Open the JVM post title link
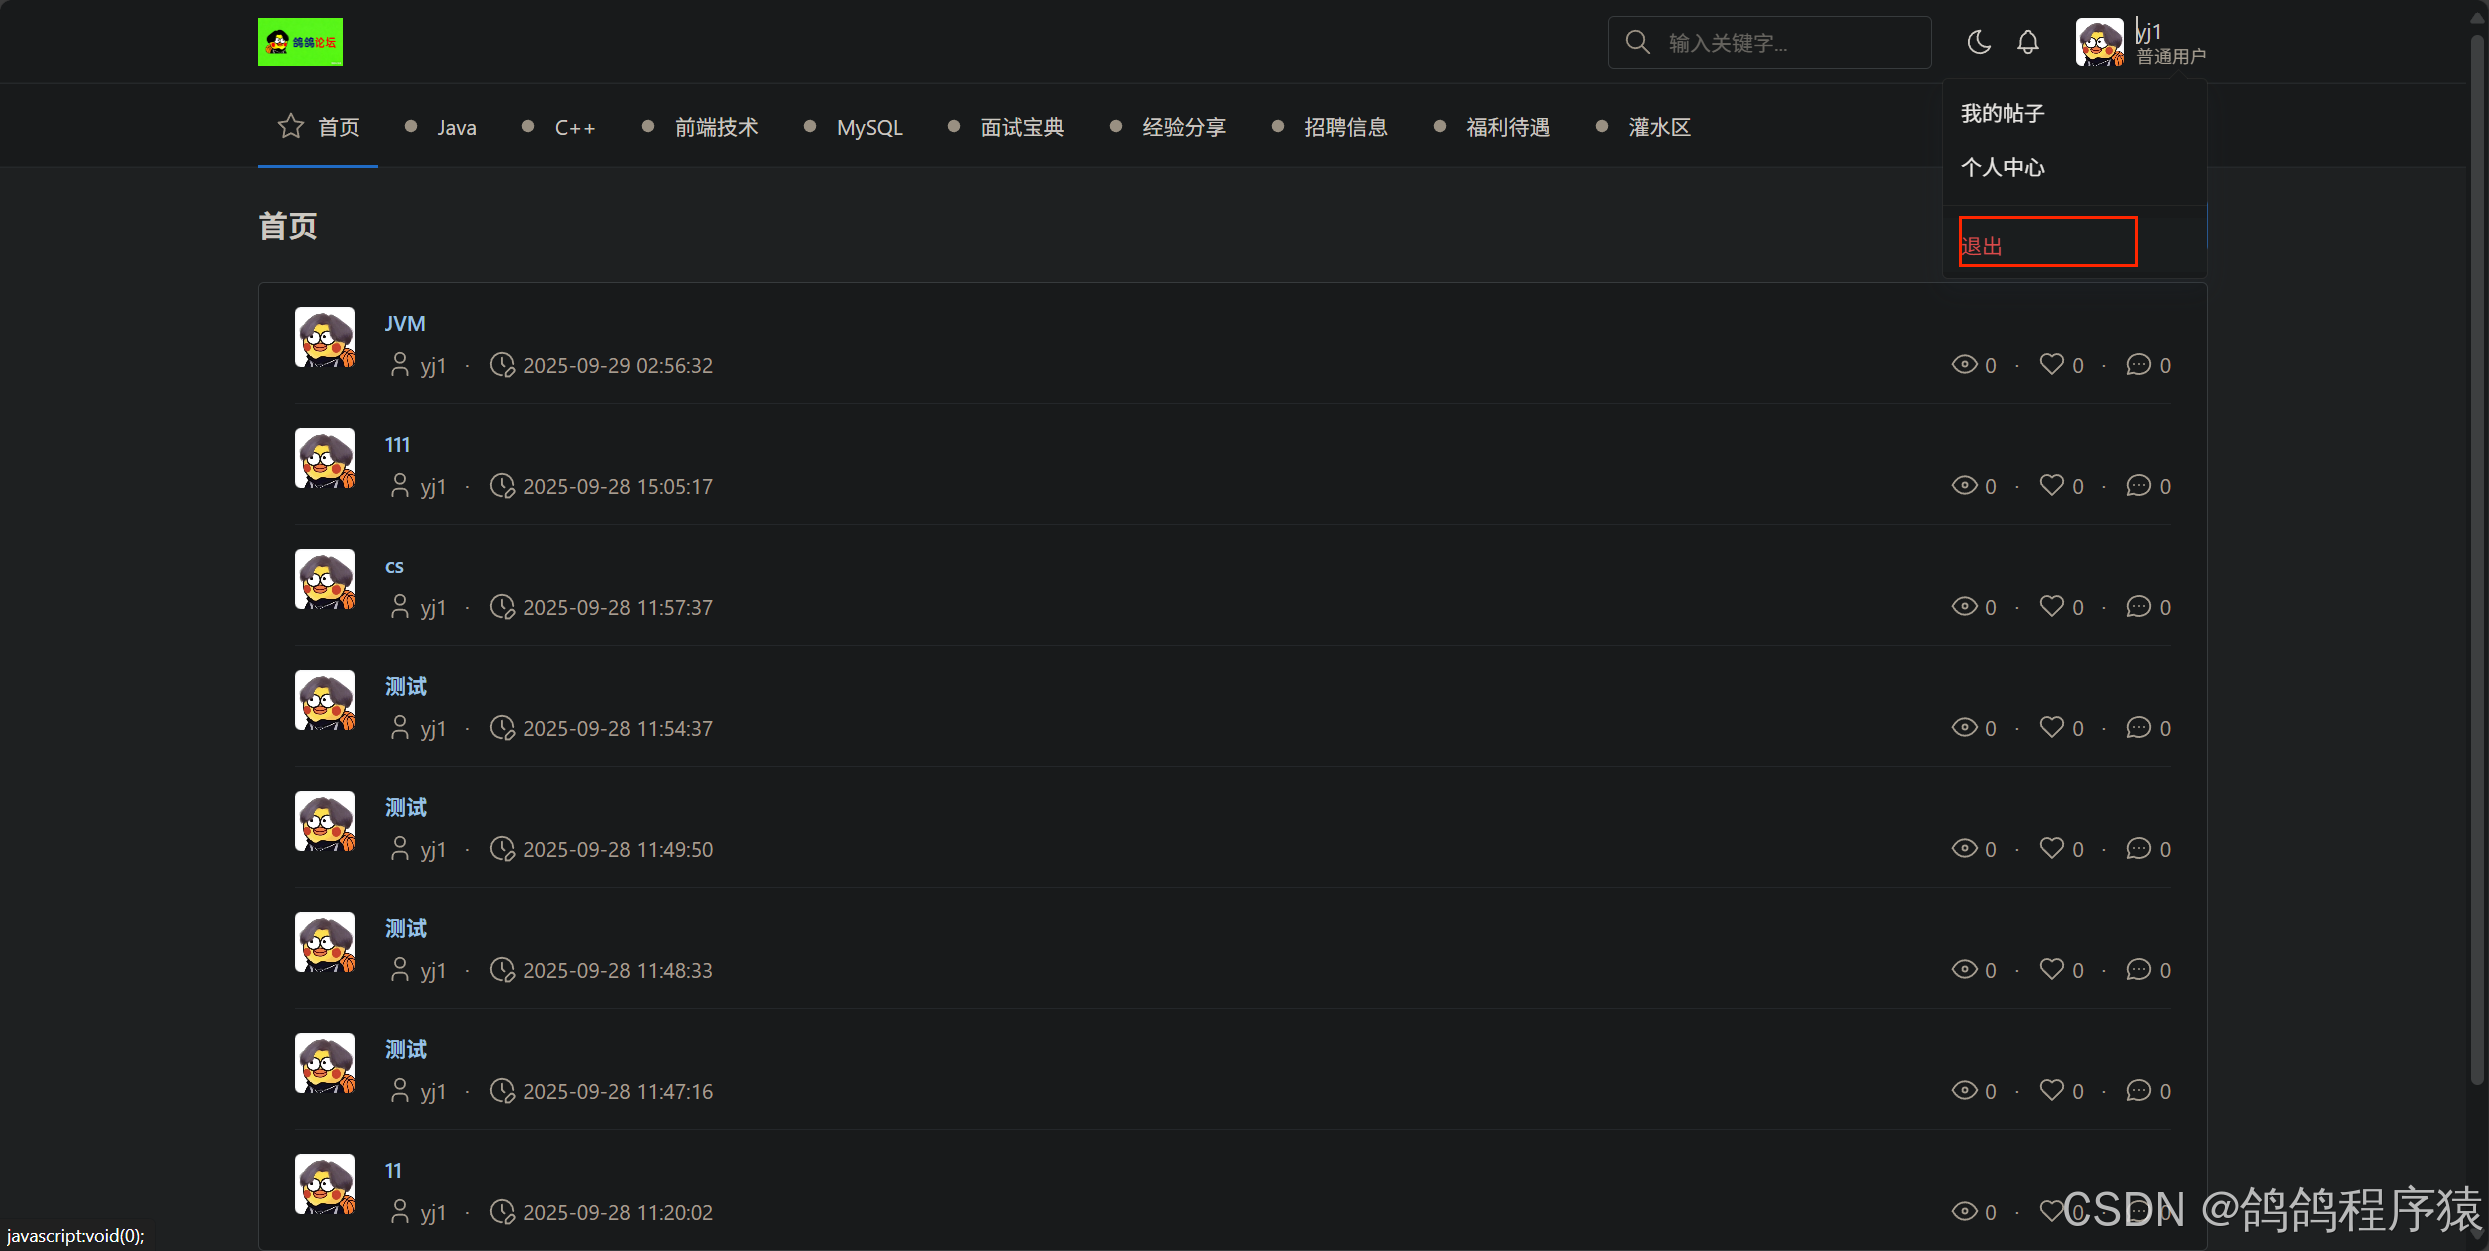The image size is (2489, 1251). click(x=405, y=323)
